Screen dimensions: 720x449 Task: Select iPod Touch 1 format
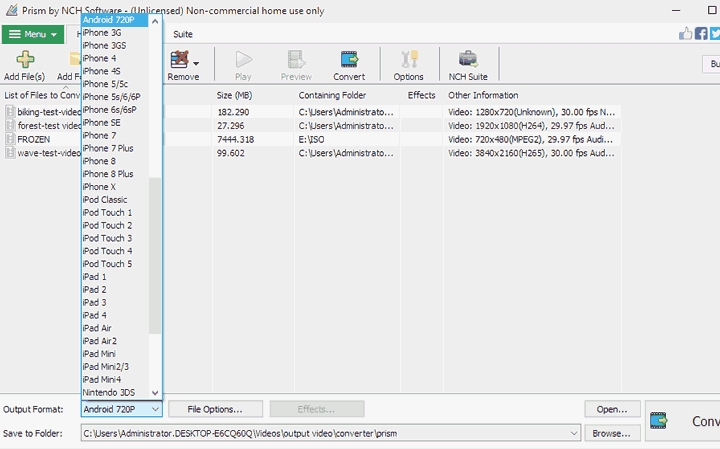115,213
